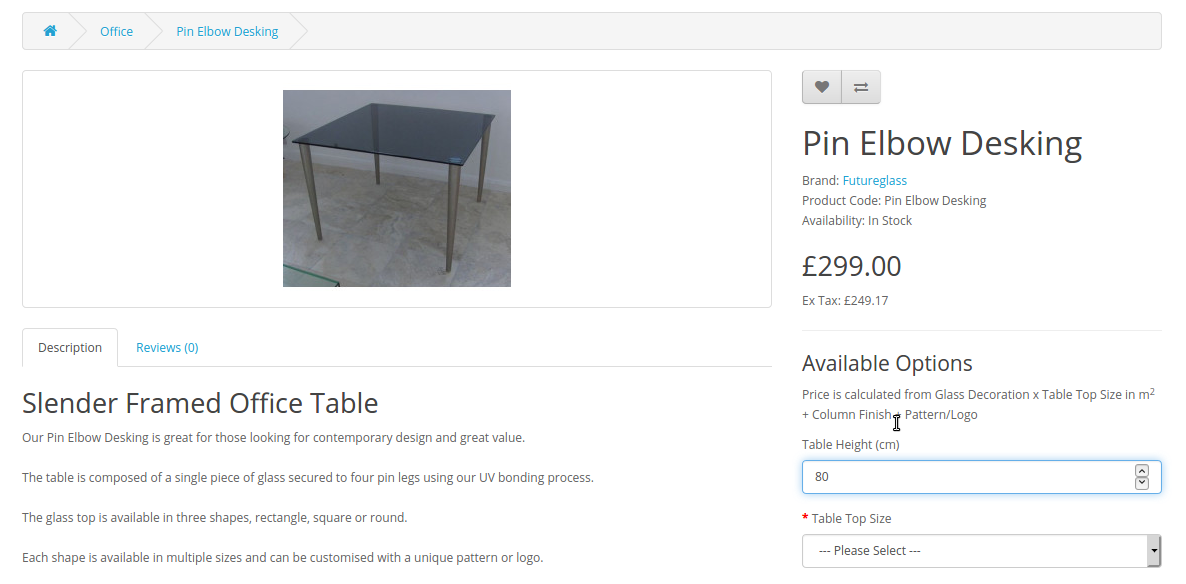Viewport: 1186px width, 584px height.
Task: Go to the home page via house icon
Action: (x=50, y=31)
